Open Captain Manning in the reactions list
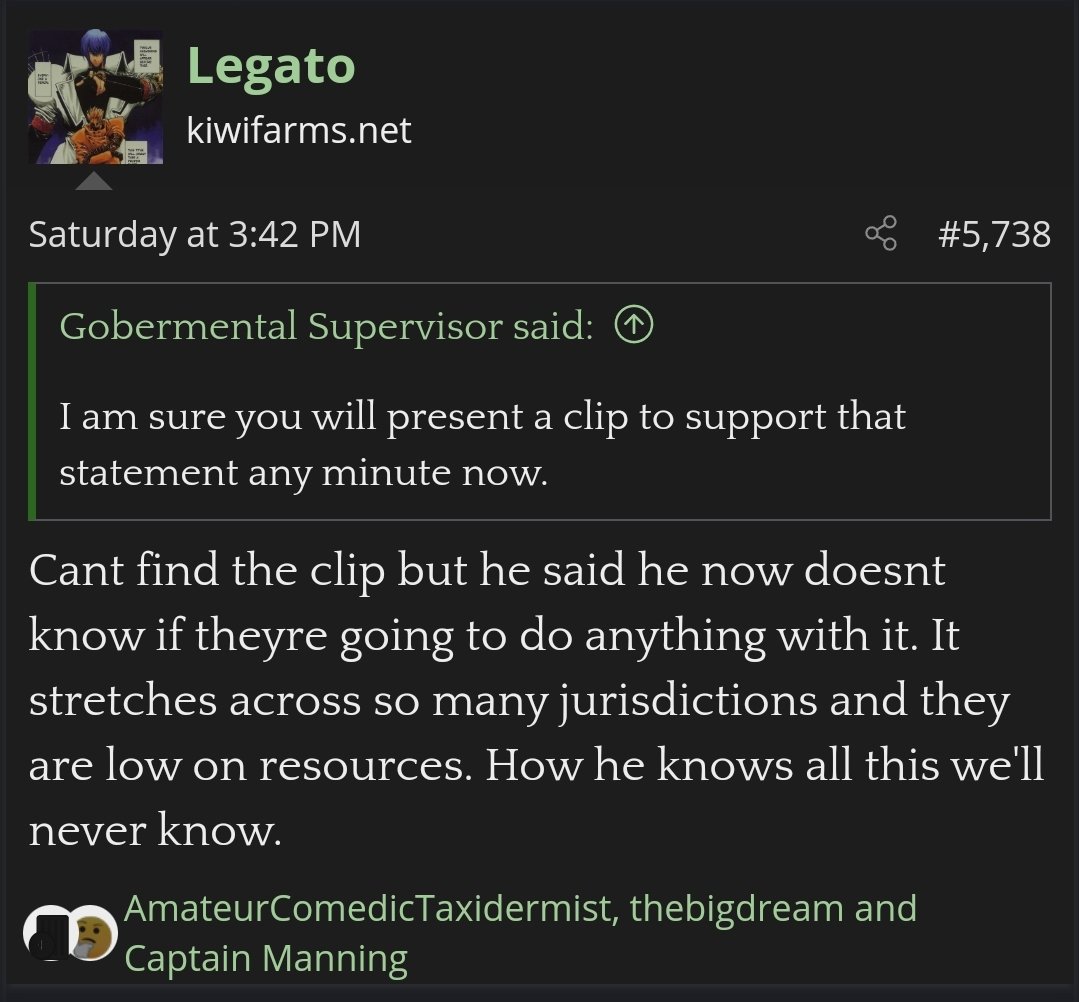 point(266,957)
